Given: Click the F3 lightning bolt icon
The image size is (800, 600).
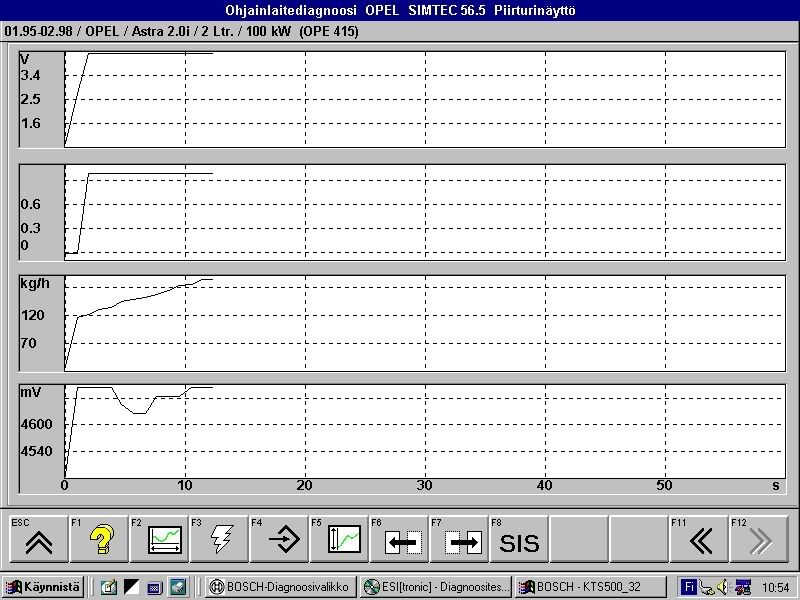Looking at the screenshot, I should tap(219, 541).
